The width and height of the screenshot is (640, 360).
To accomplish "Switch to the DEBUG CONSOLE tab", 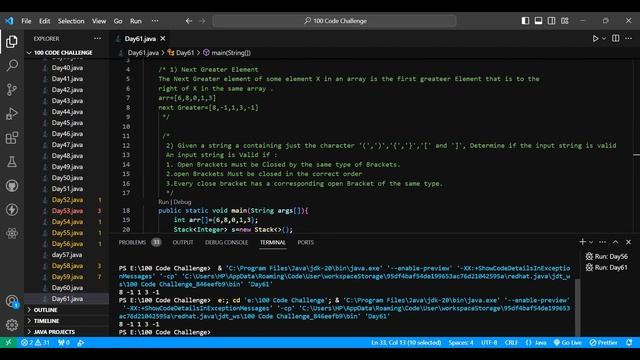I will click(226, 242).
